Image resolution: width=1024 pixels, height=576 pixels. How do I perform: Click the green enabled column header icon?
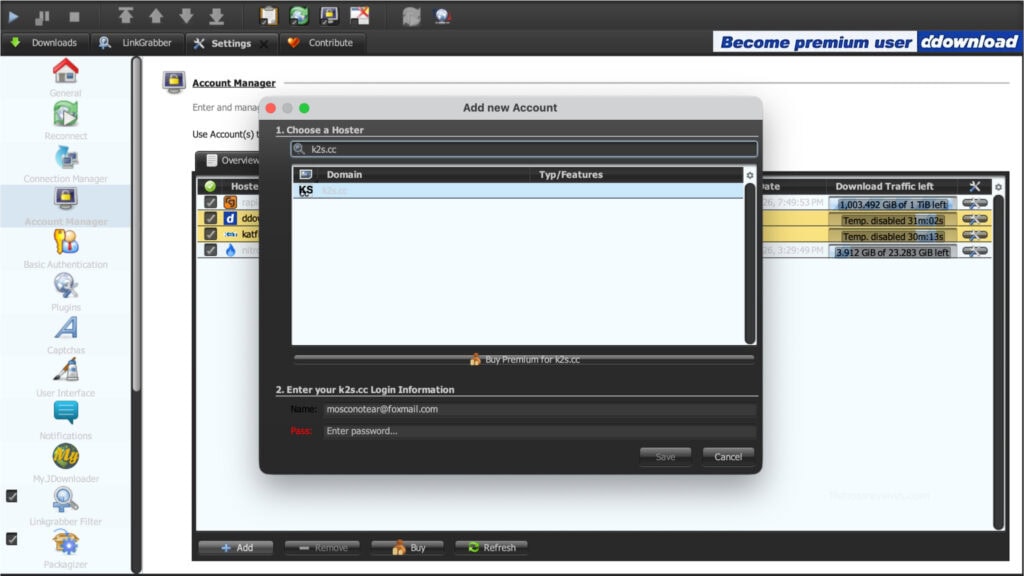[x=210, y=186]
